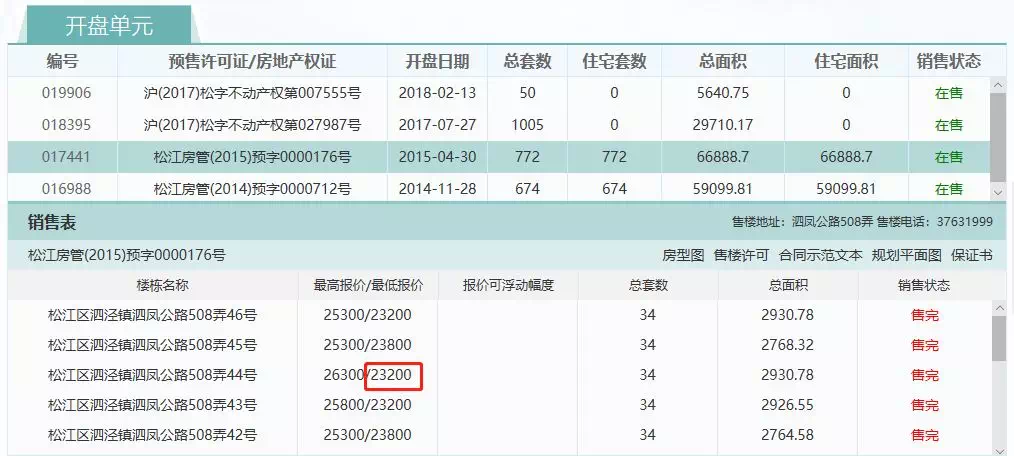Select the row numbered 018395
1014x456 pixels.
[x=66, y=125]
